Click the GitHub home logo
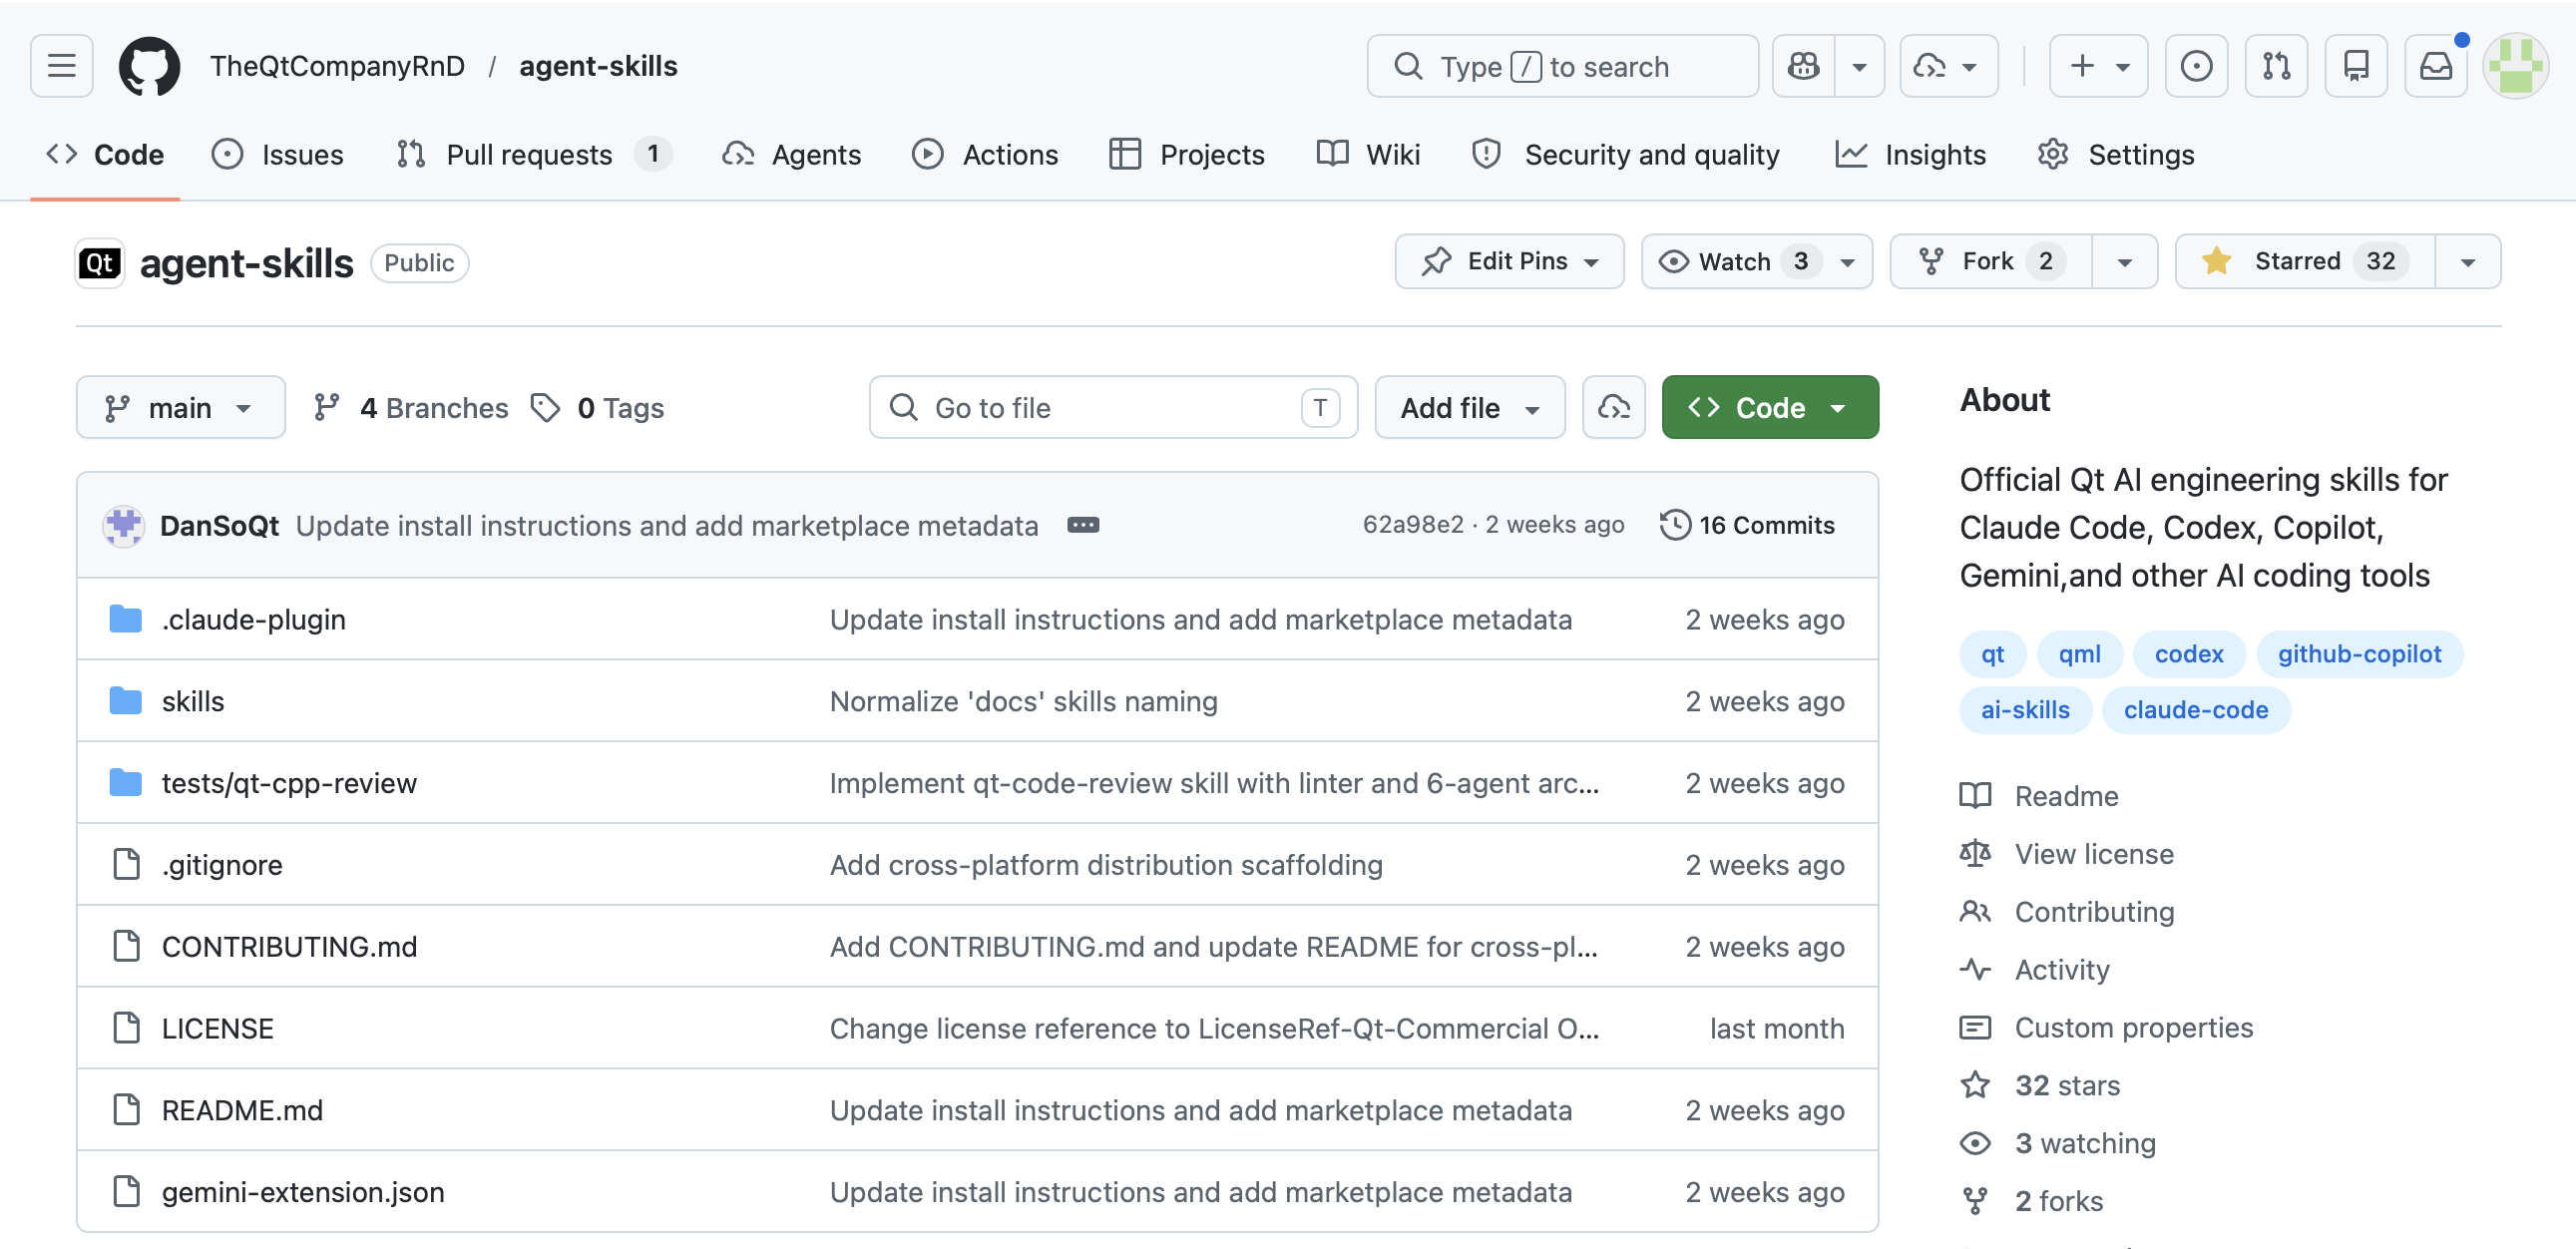2576x1249 pixels. pyautogui.click(x=150, y=65)
